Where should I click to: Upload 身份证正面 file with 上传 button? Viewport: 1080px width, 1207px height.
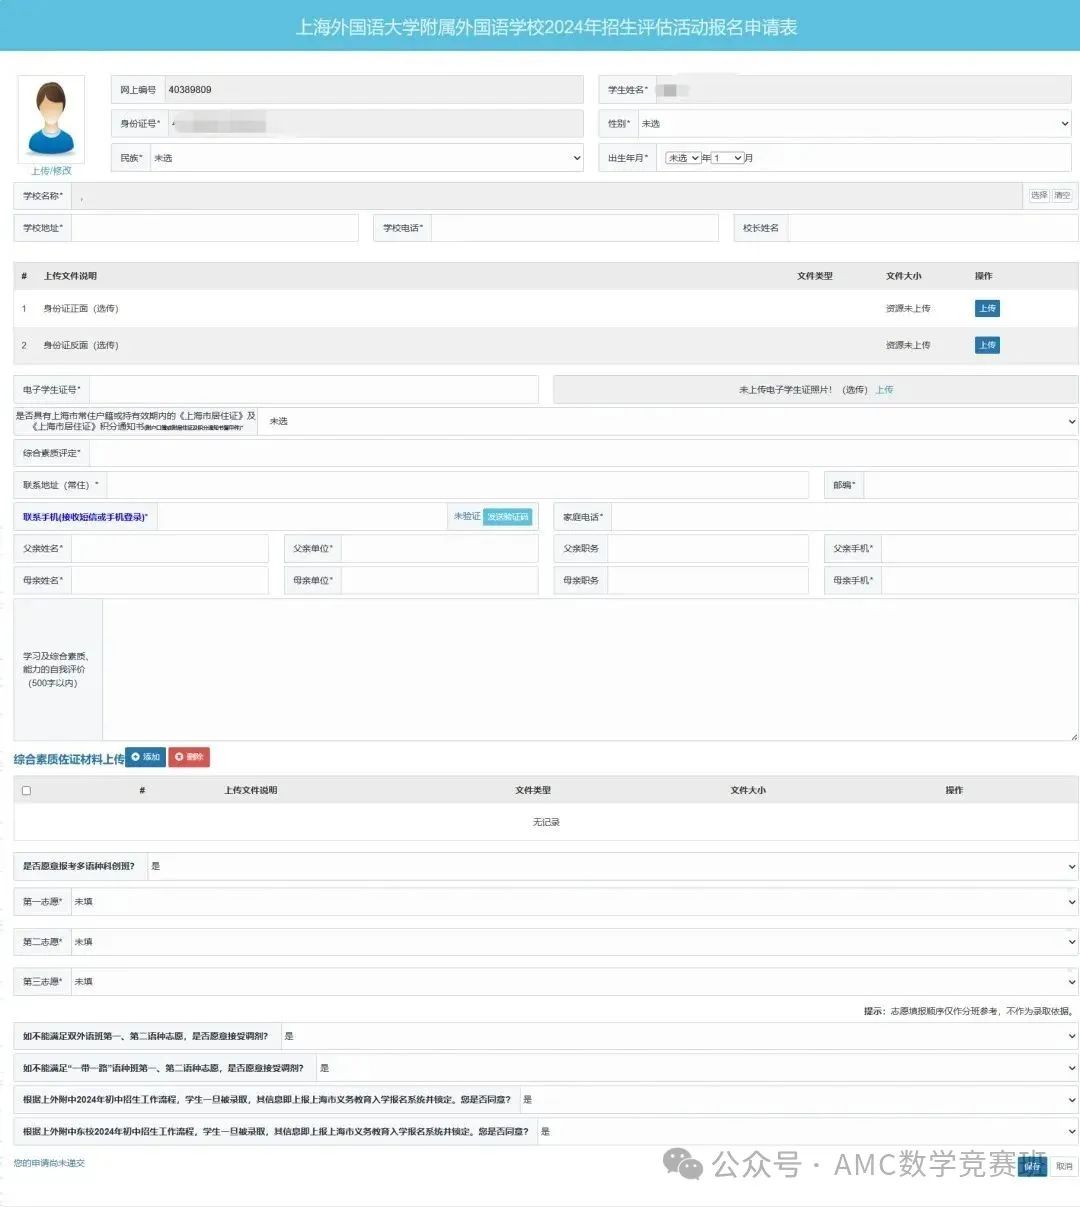[987, 308]
